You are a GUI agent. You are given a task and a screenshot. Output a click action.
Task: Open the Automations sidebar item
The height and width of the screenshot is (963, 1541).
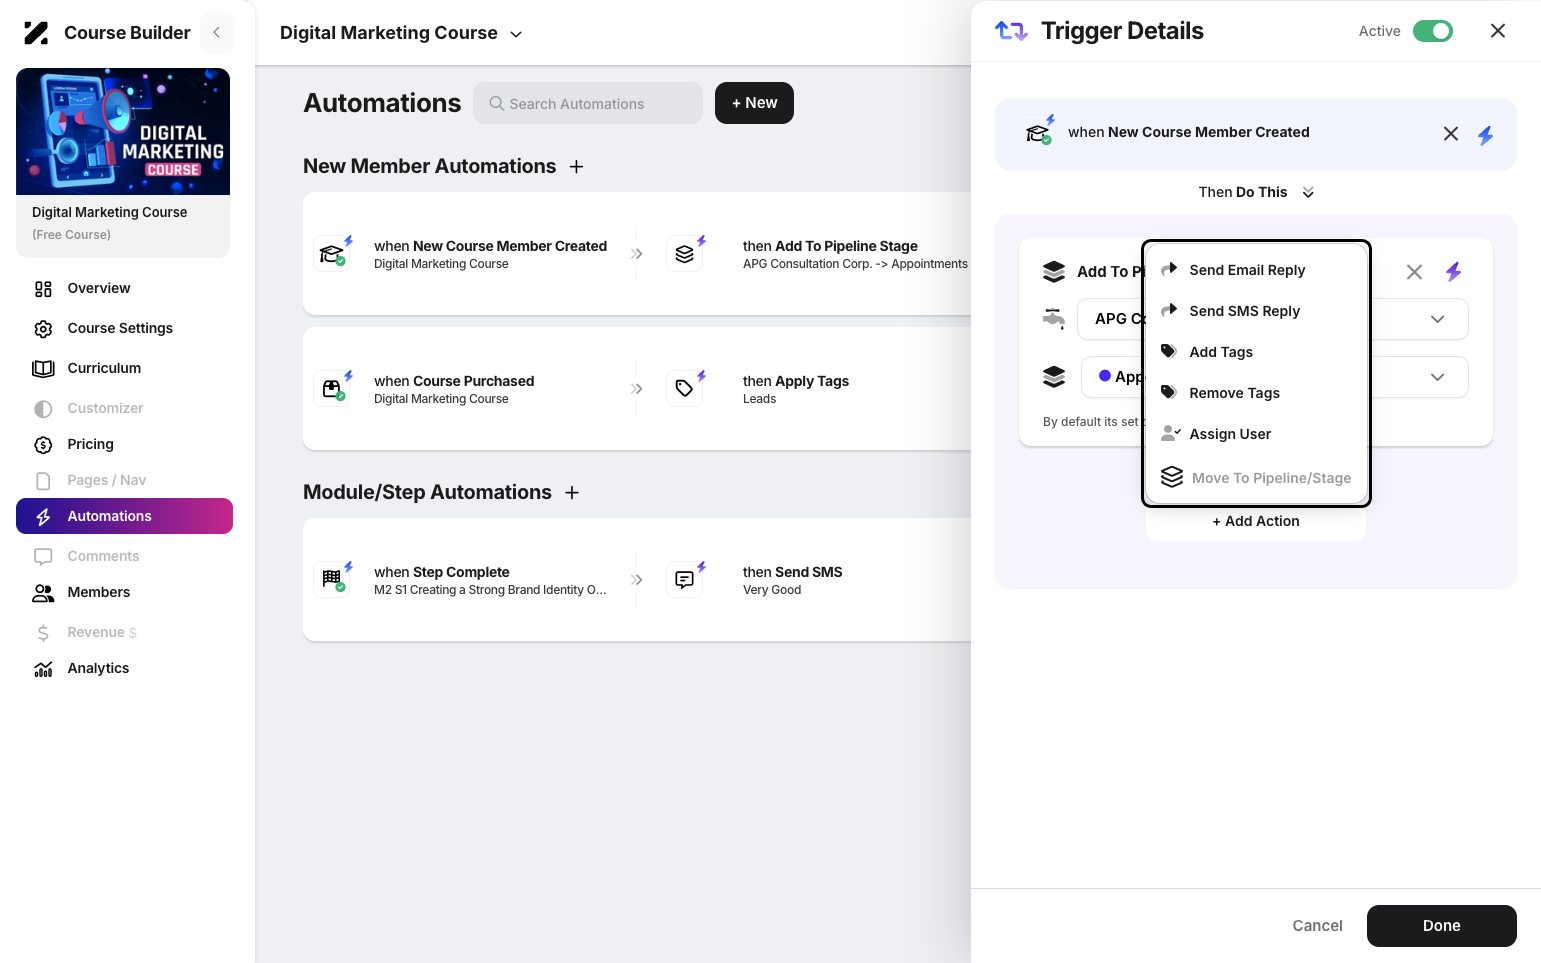point(124,516)
